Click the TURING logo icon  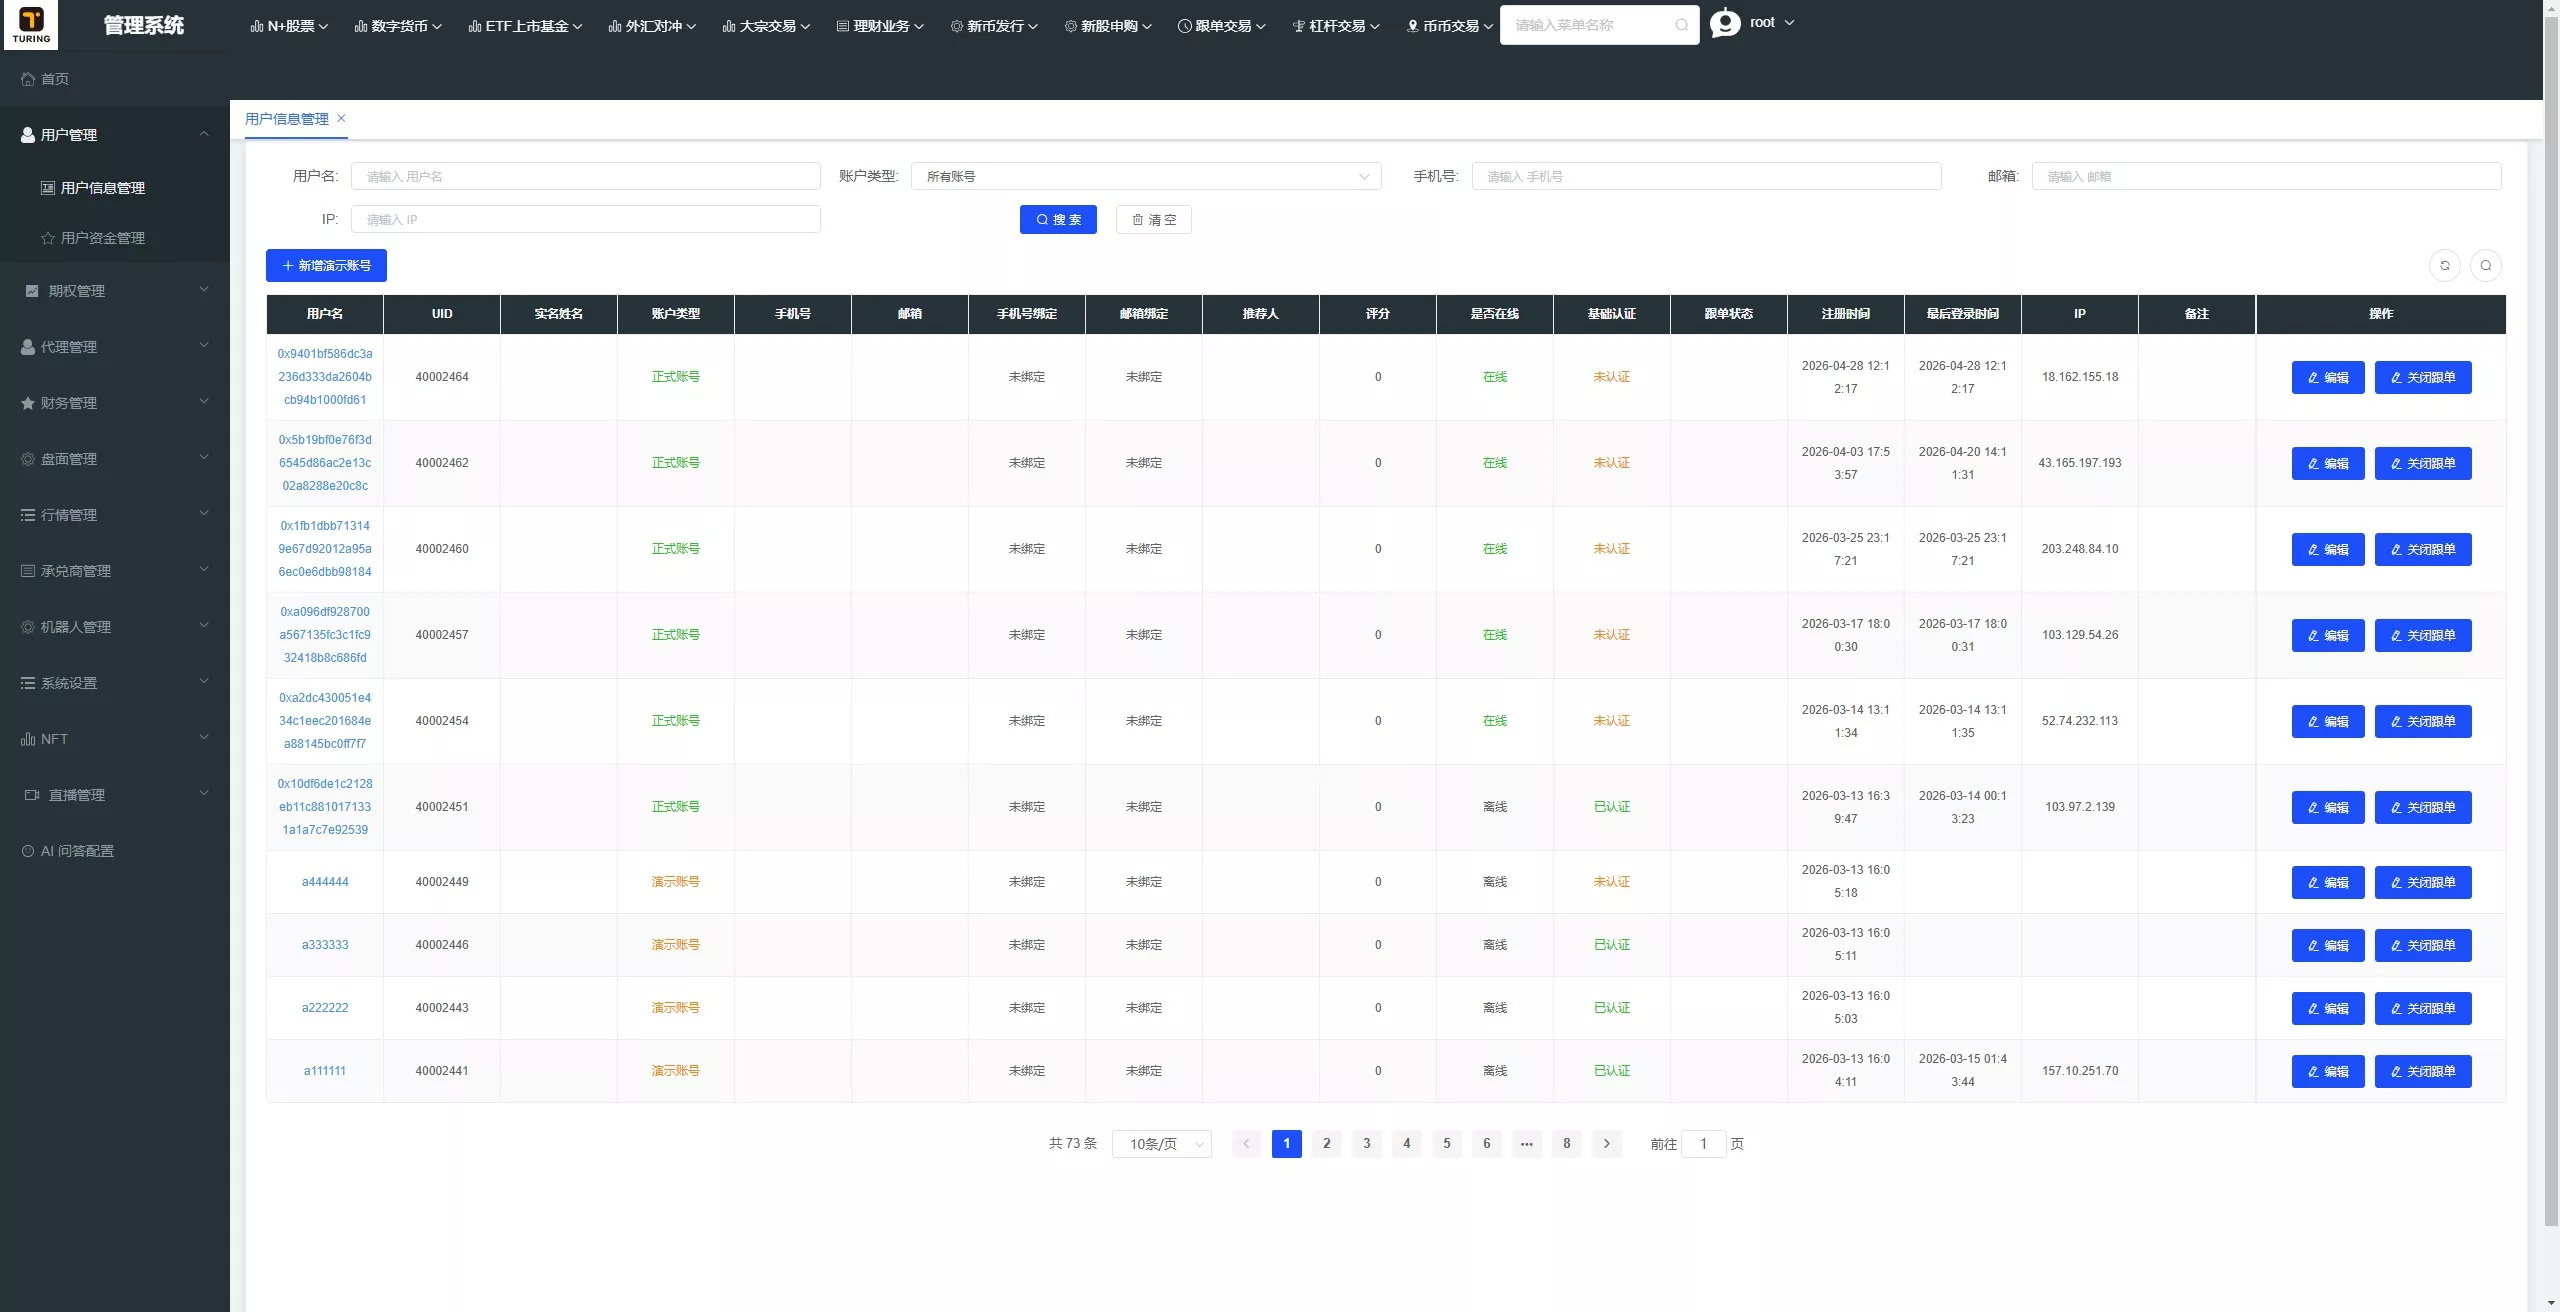pyautogui.click(x=31, y=24)
